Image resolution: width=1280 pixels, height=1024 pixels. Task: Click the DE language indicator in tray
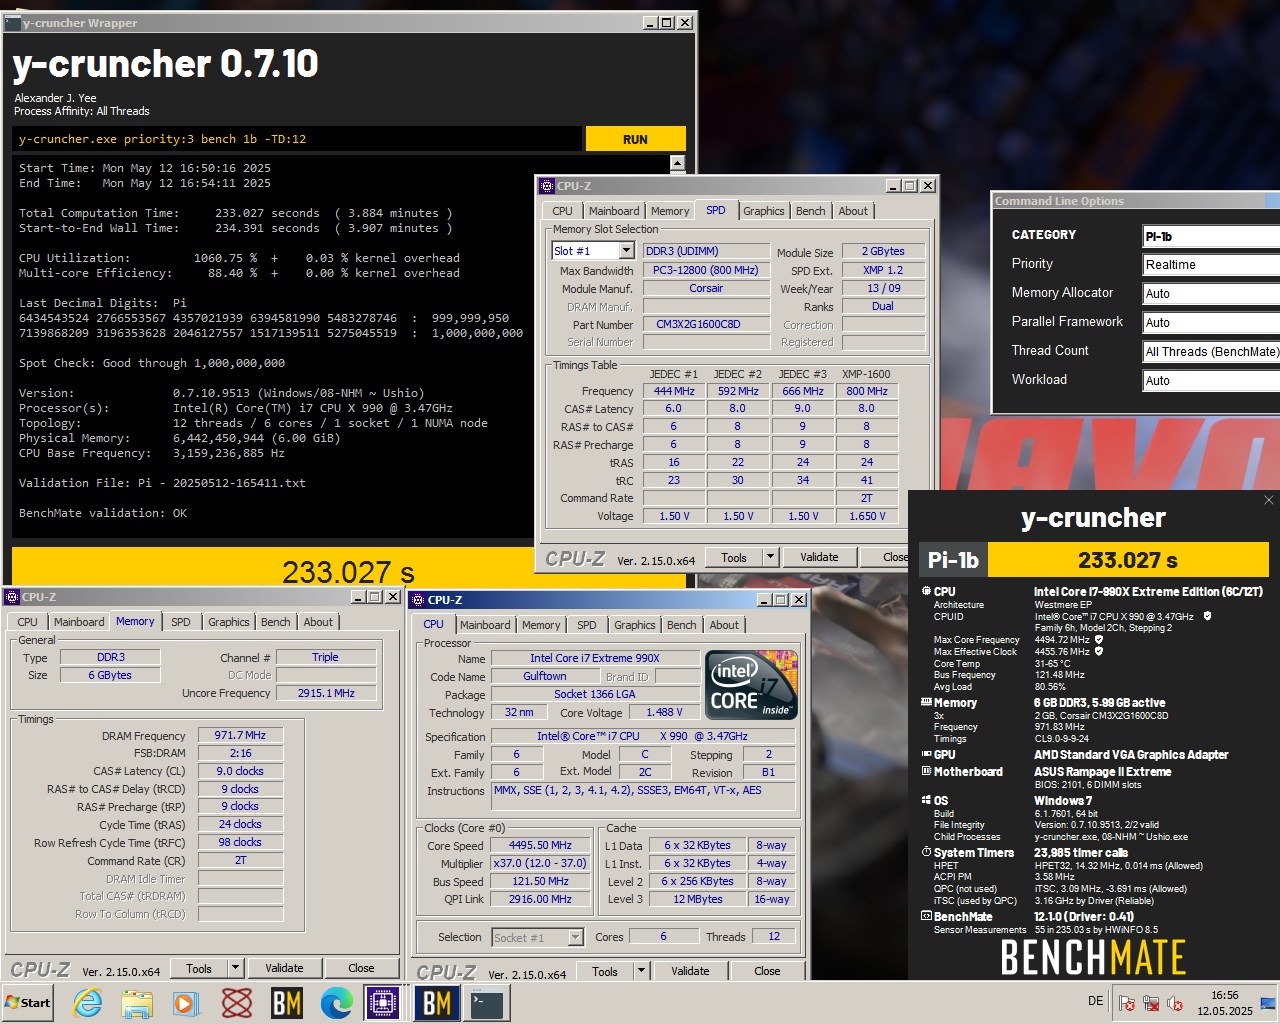tap(1095, 1001)
